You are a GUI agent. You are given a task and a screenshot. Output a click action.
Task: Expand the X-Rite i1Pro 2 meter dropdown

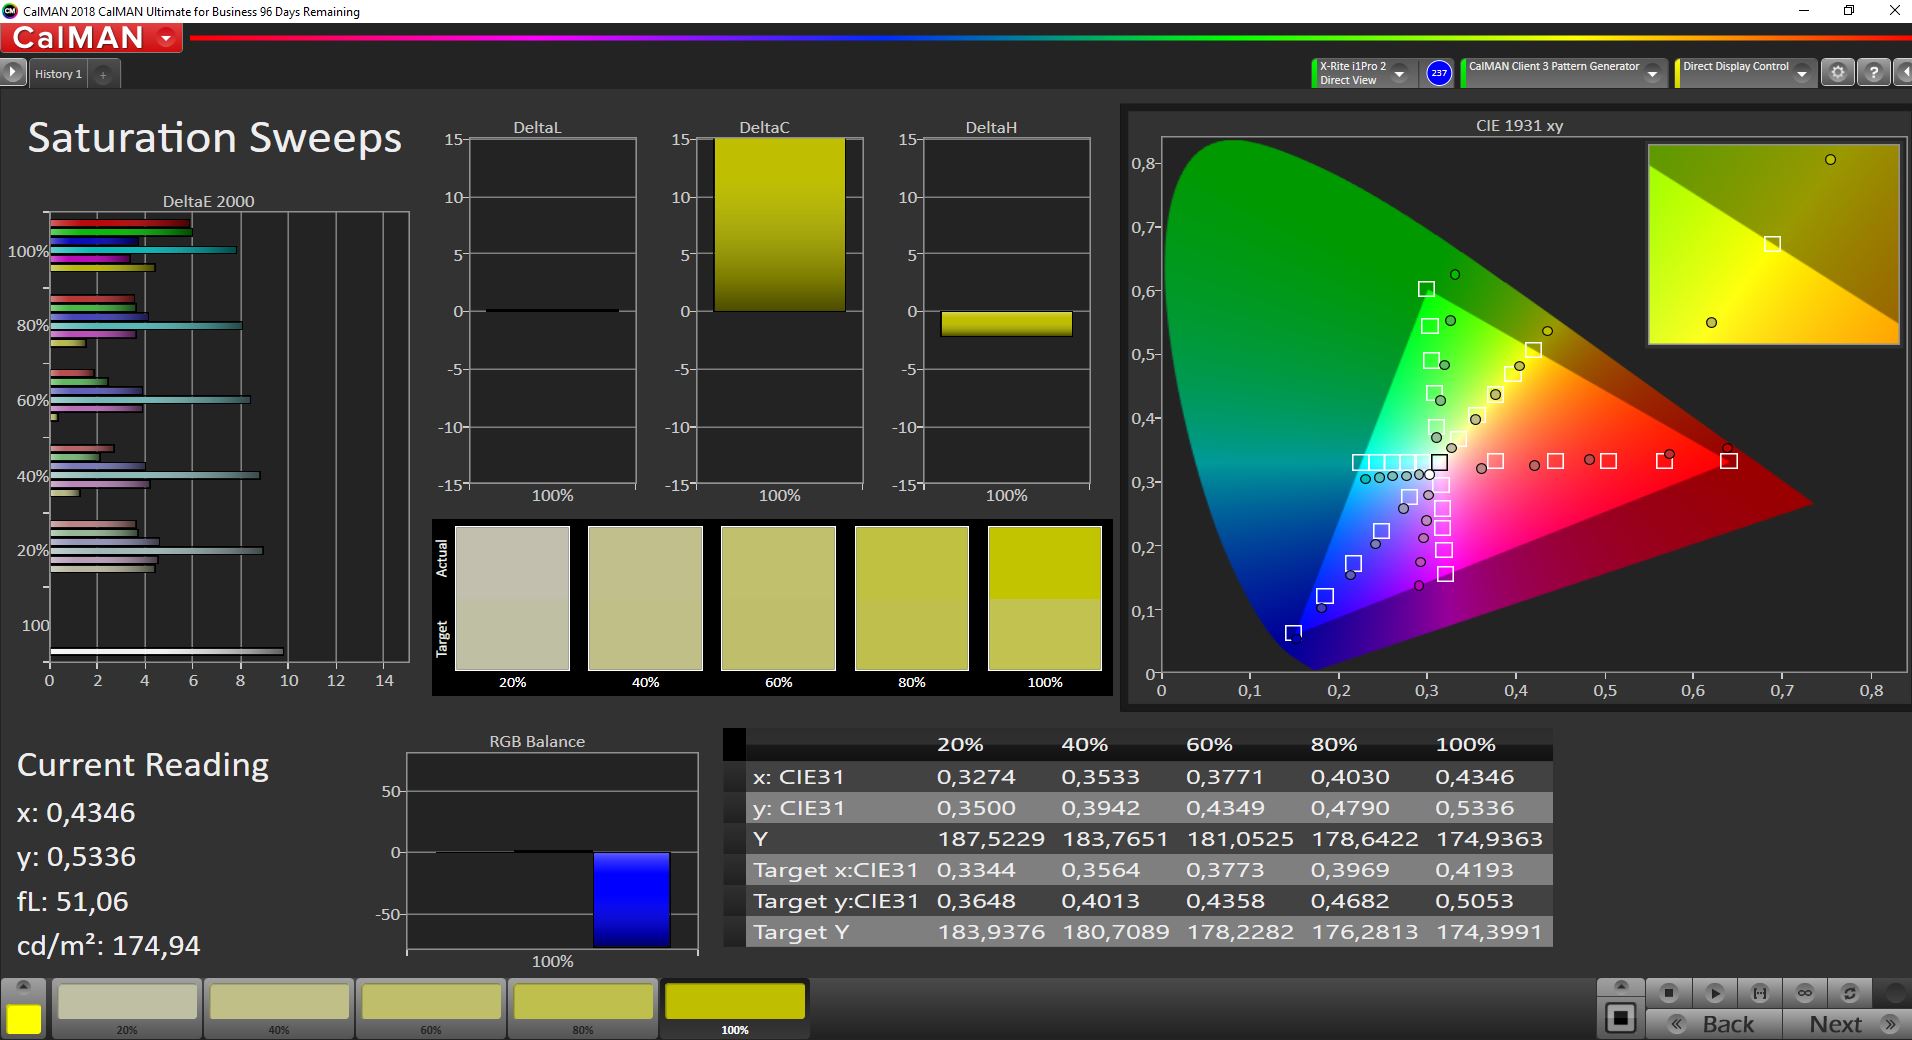1400,74
